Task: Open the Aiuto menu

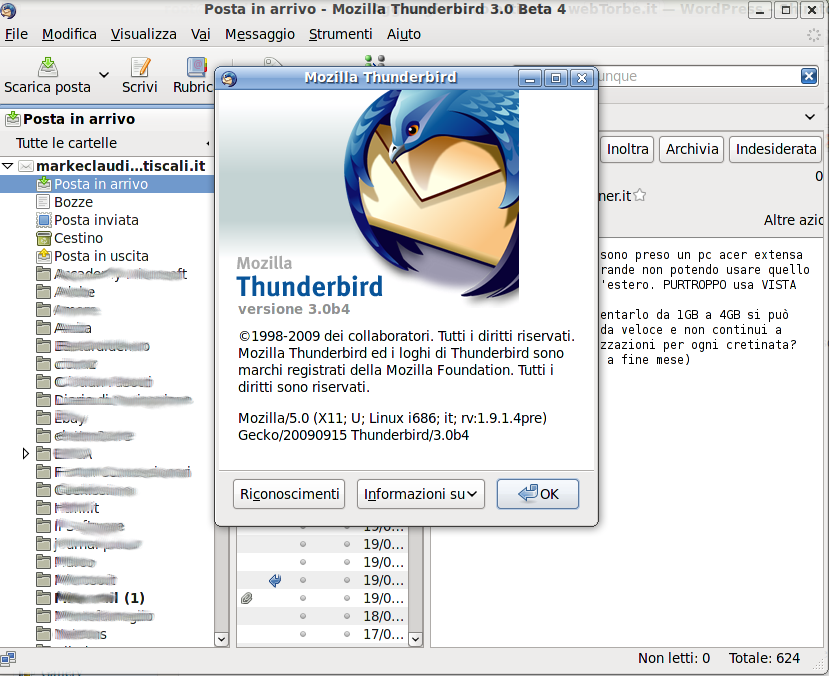Action: click(x=403, y=34)
